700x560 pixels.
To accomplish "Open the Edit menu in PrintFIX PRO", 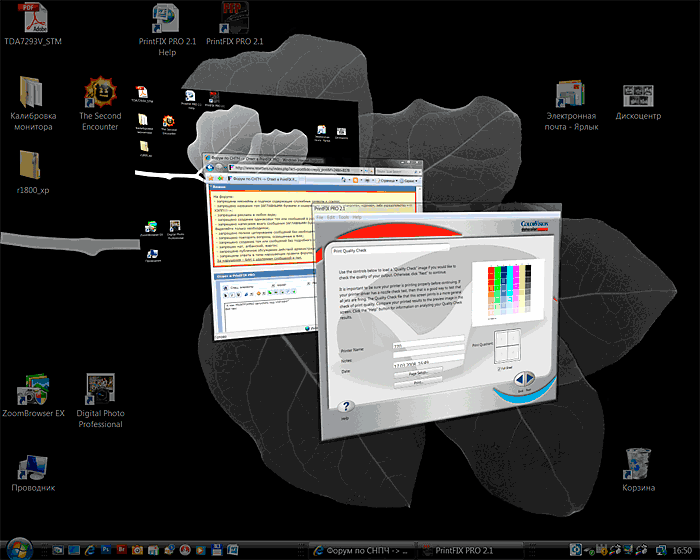I will 331,217.
